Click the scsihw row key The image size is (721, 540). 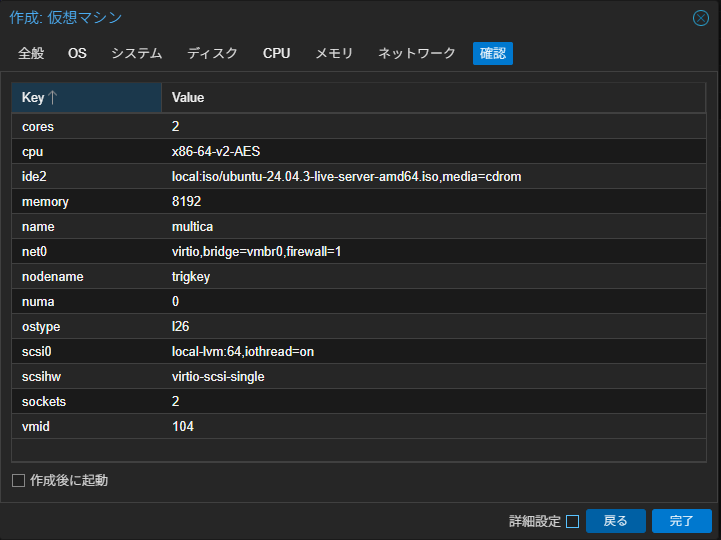click(x=41, y=377)
